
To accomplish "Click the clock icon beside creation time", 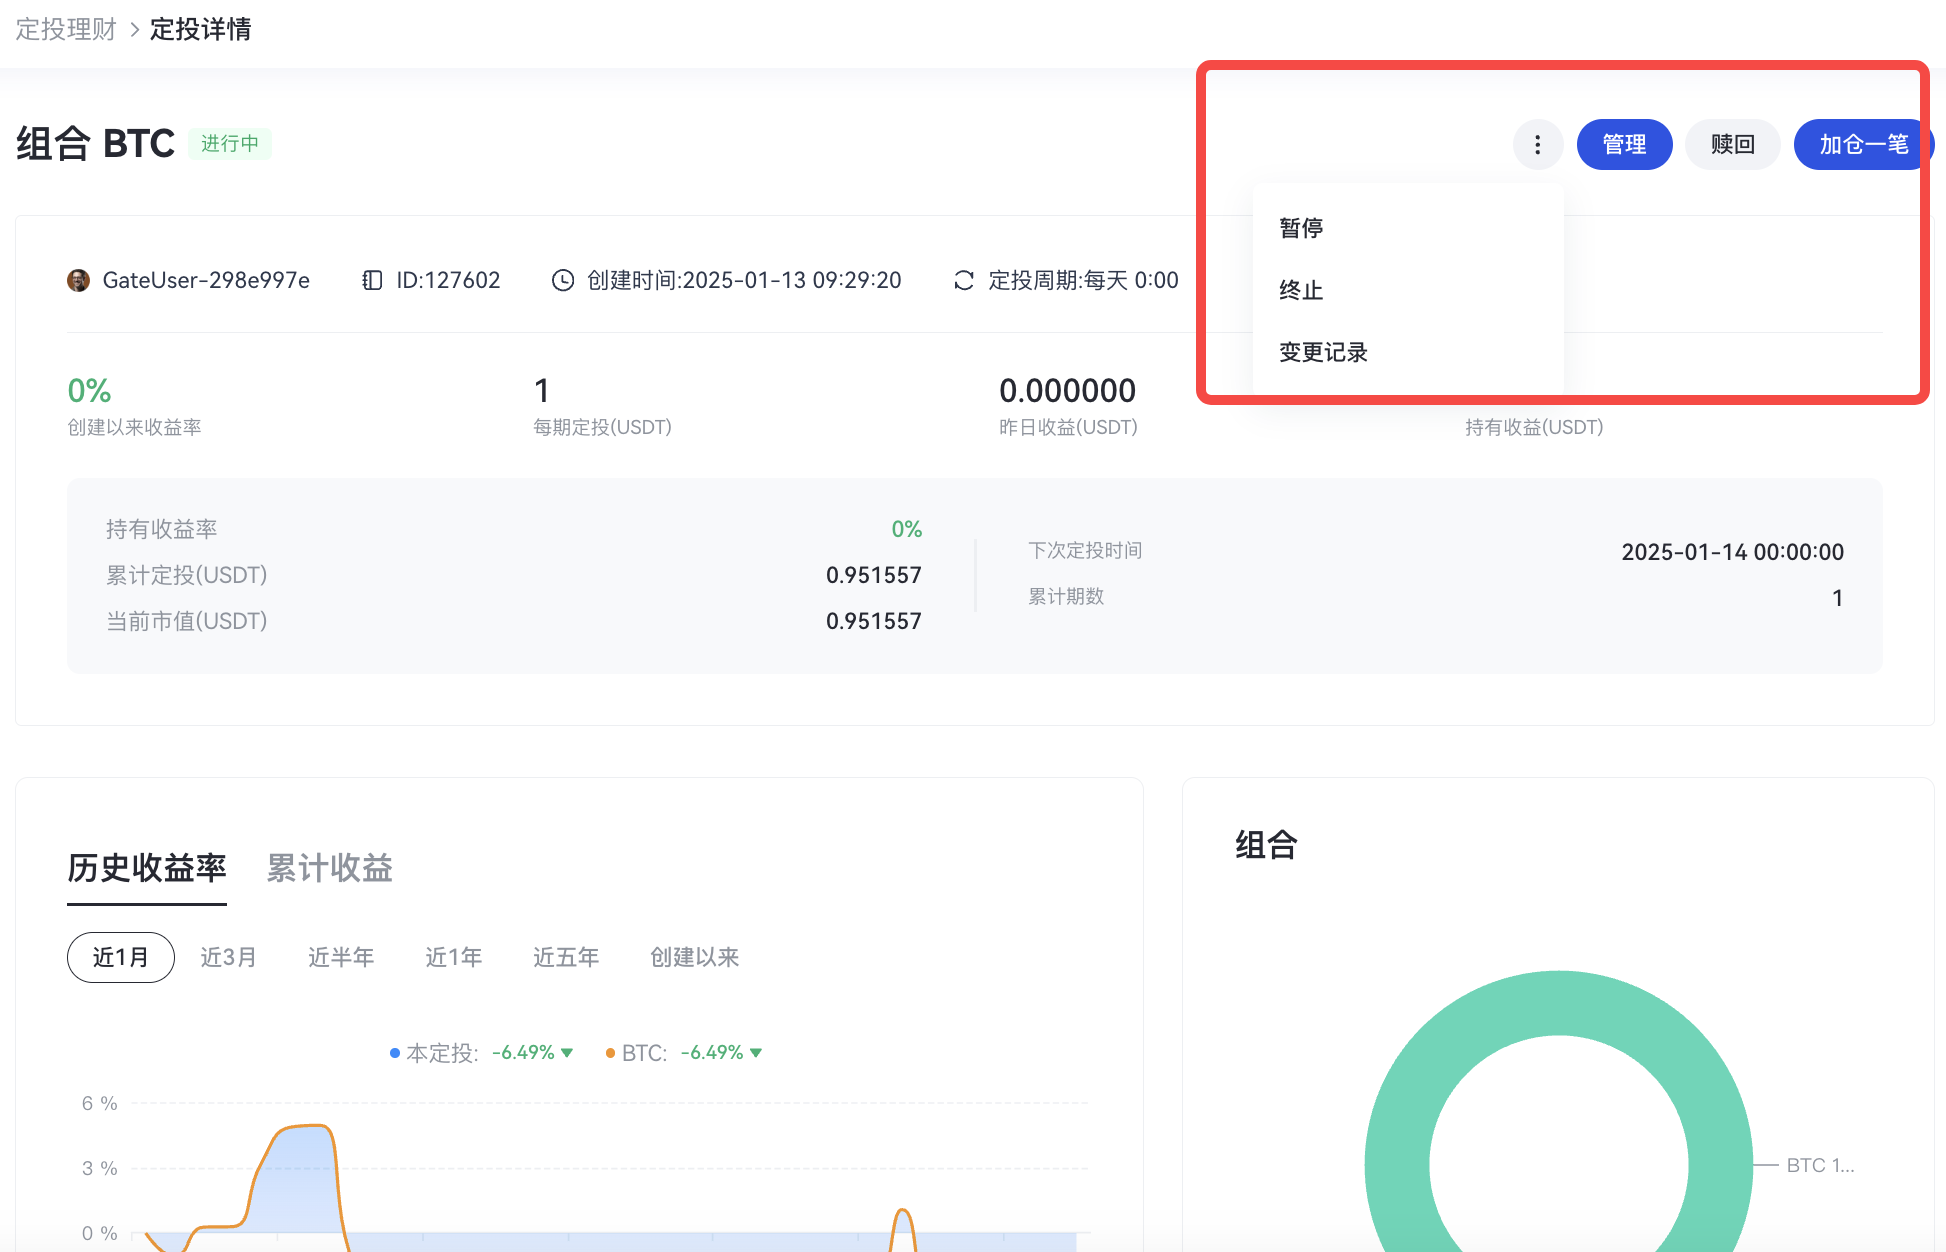I will (x=563, y=280).
